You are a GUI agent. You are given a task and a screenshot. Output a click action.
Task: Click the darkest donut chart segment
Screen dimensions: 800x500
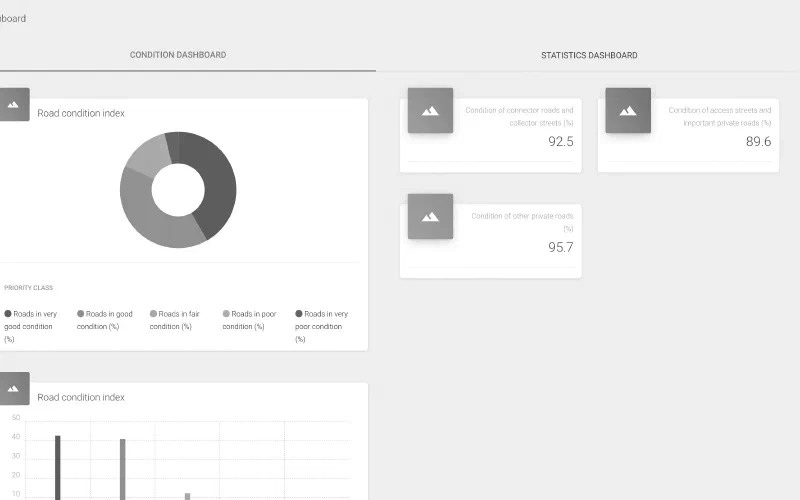tap(216, 185)
